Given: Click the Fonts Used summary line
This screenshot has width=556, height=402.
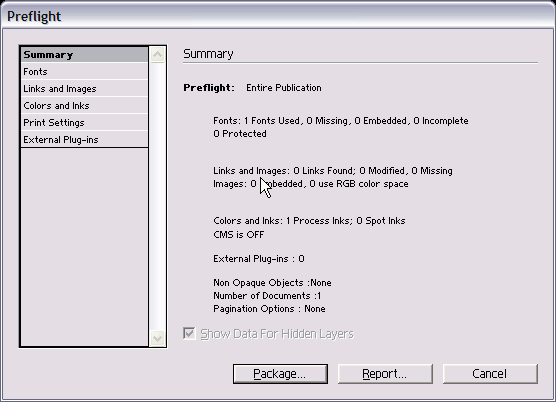Looking at the screenshot, I should pyautogui.click(x=340, y=121).
